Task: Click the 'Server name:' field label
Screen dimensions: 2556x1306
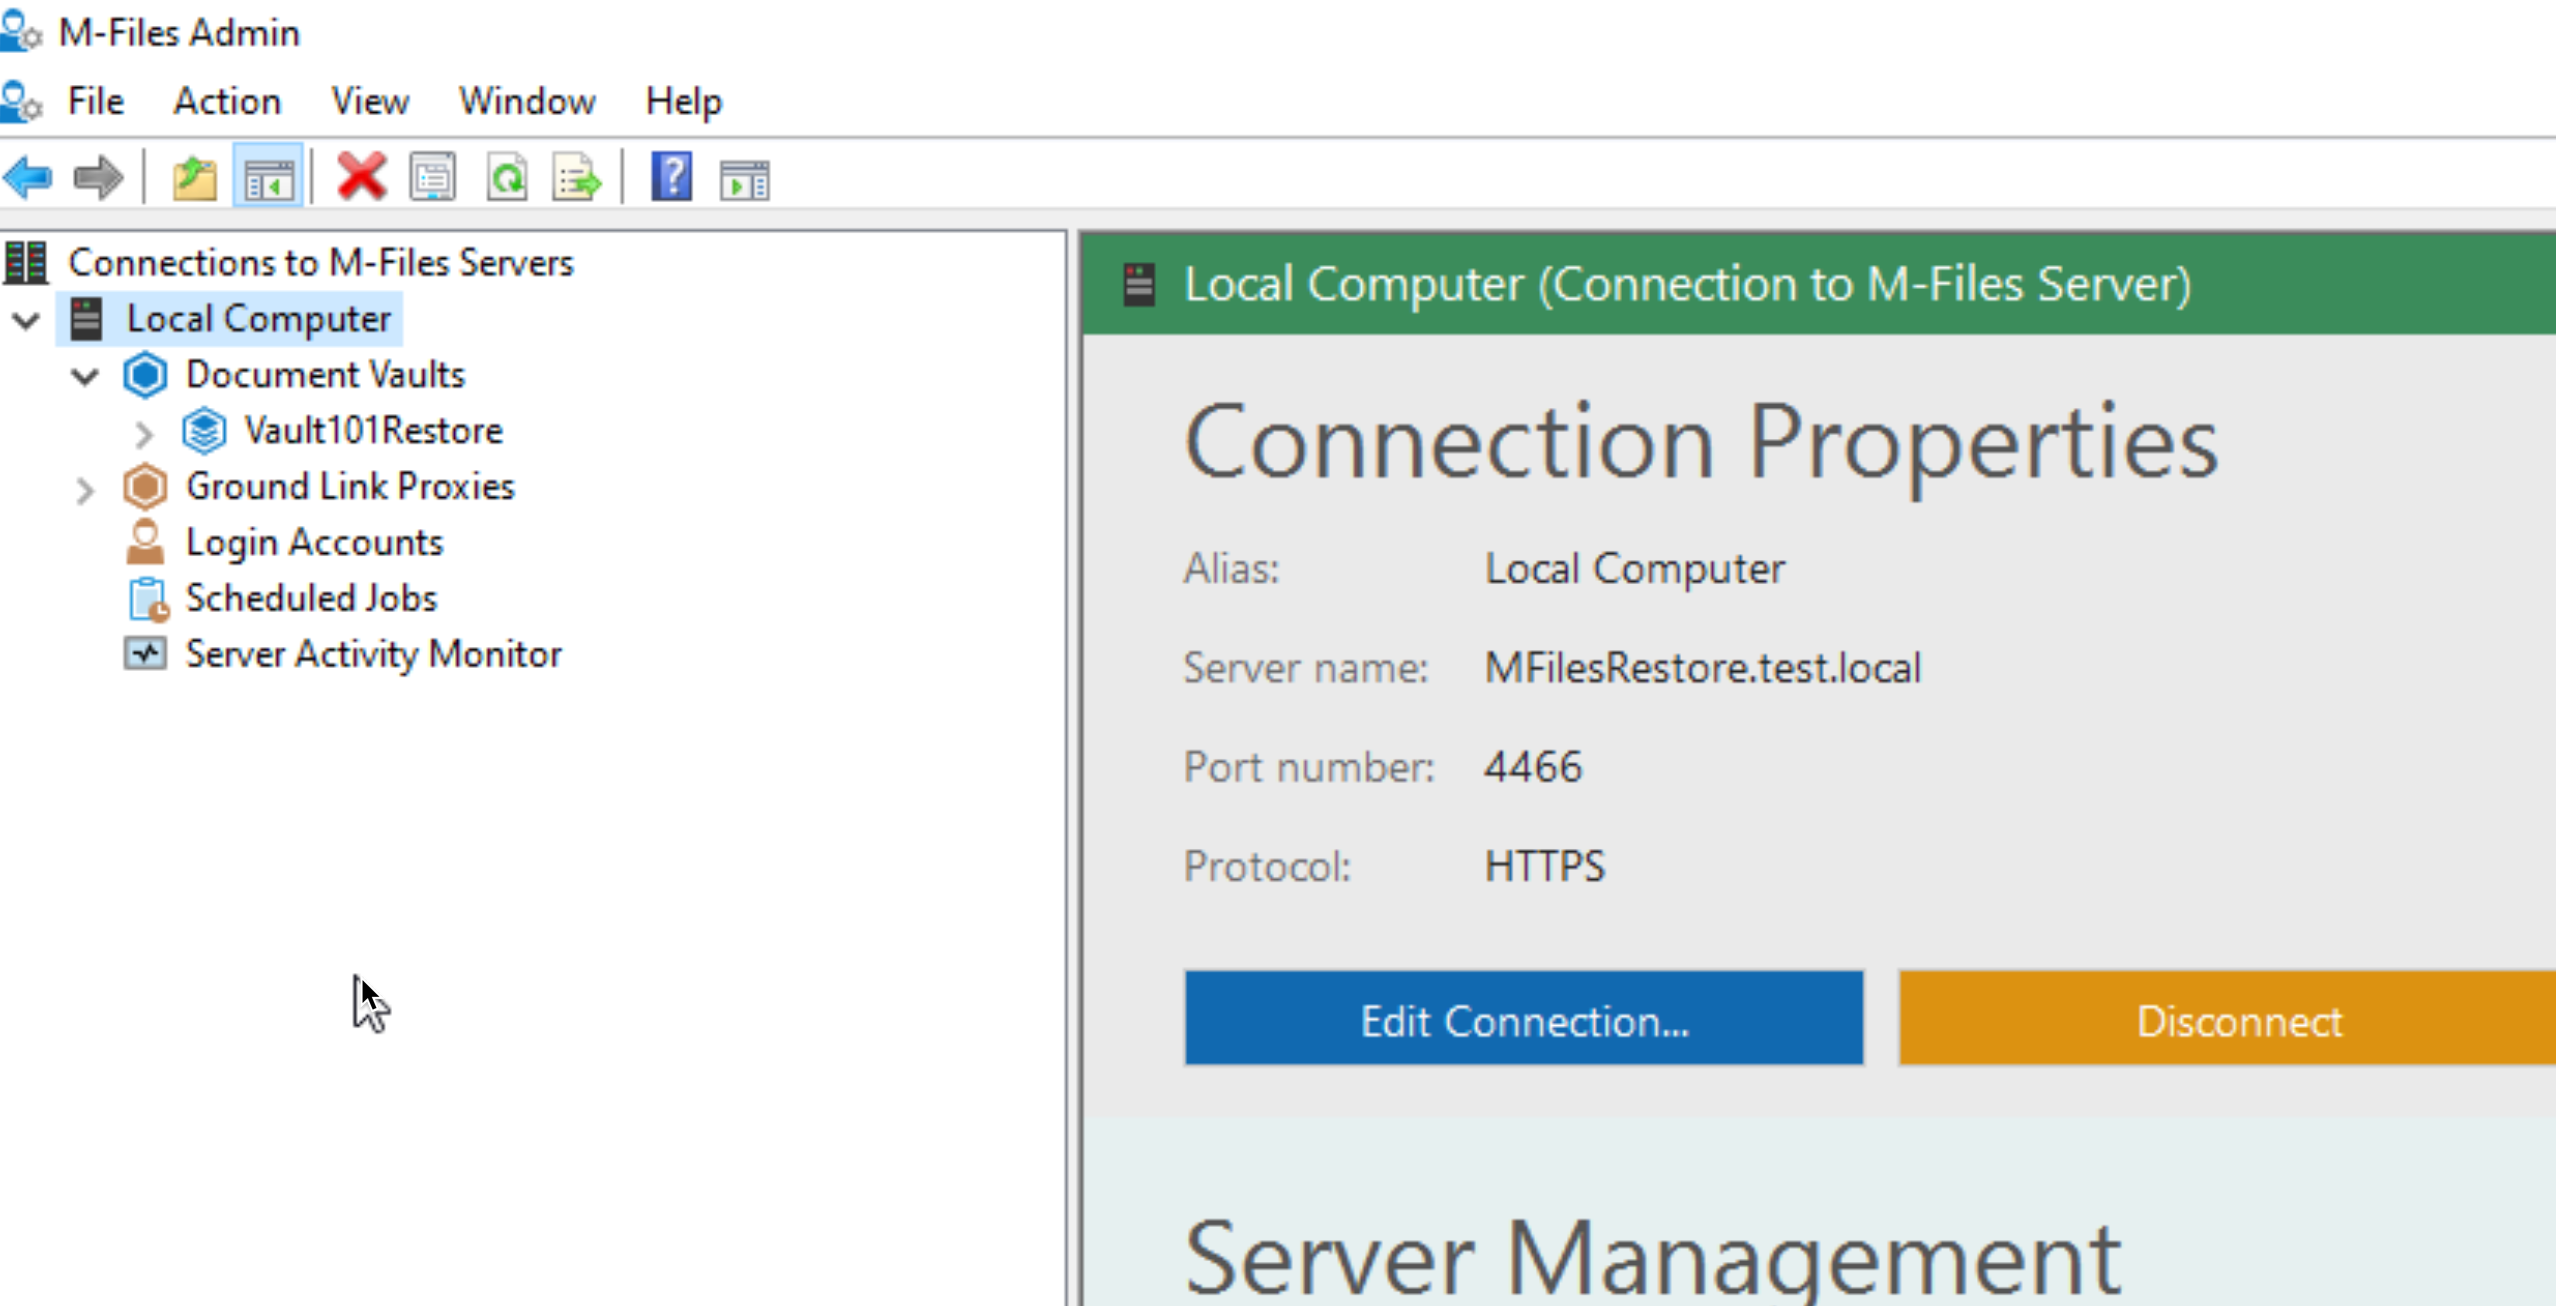Action: click(x=1306, y=668)
